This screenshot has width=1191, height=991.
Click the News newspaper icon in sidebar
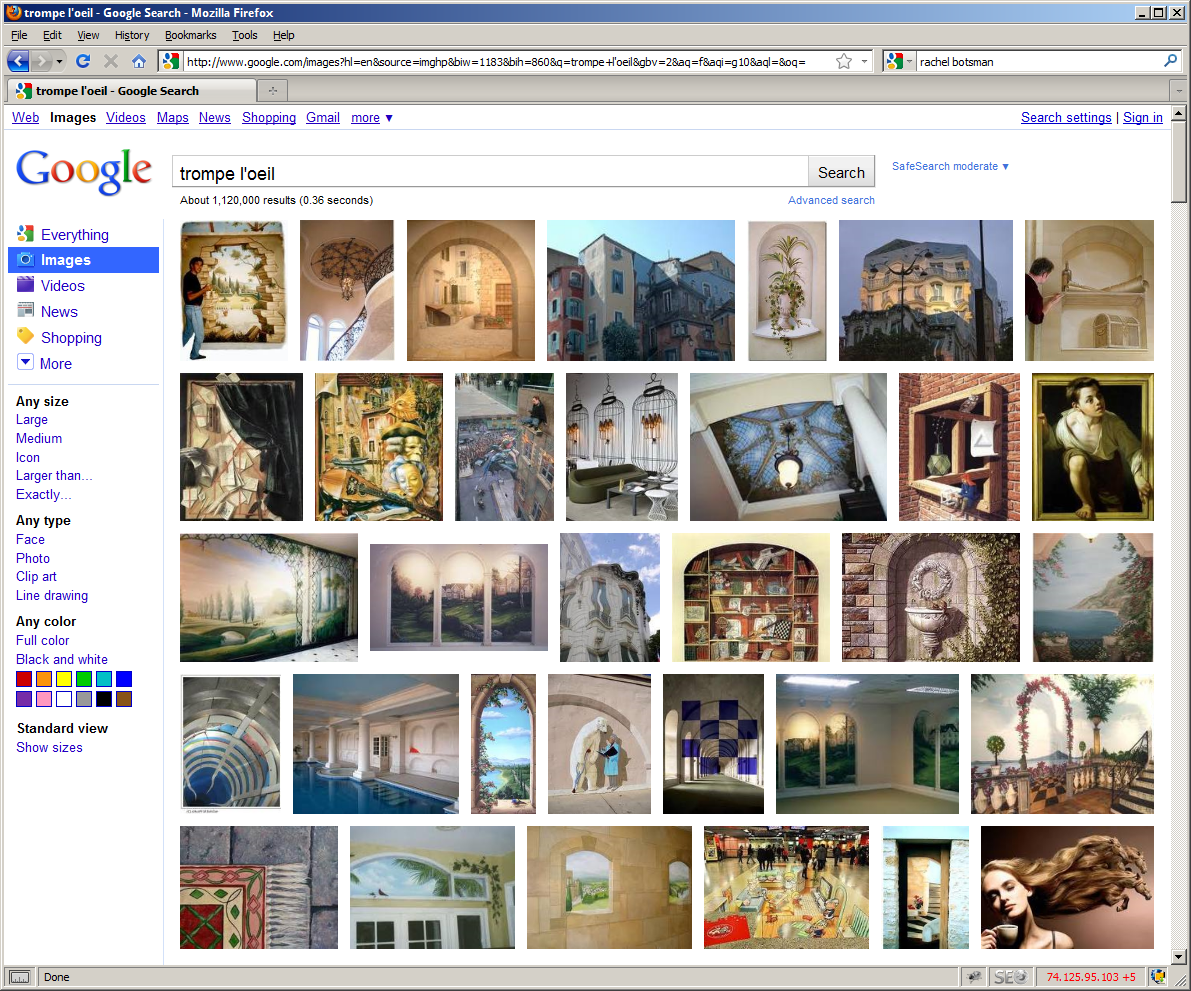point(26,310)
